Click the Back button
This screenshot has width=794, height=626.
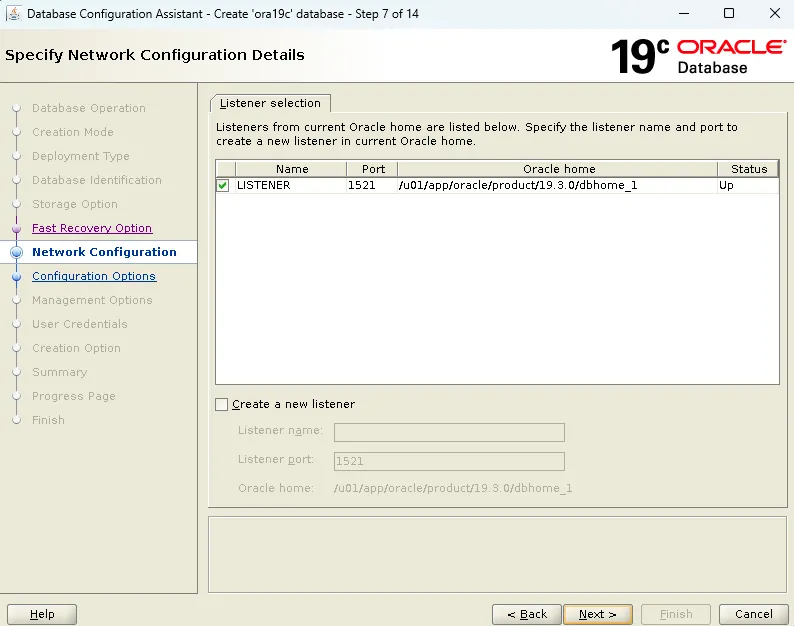(x=527, y=614)
